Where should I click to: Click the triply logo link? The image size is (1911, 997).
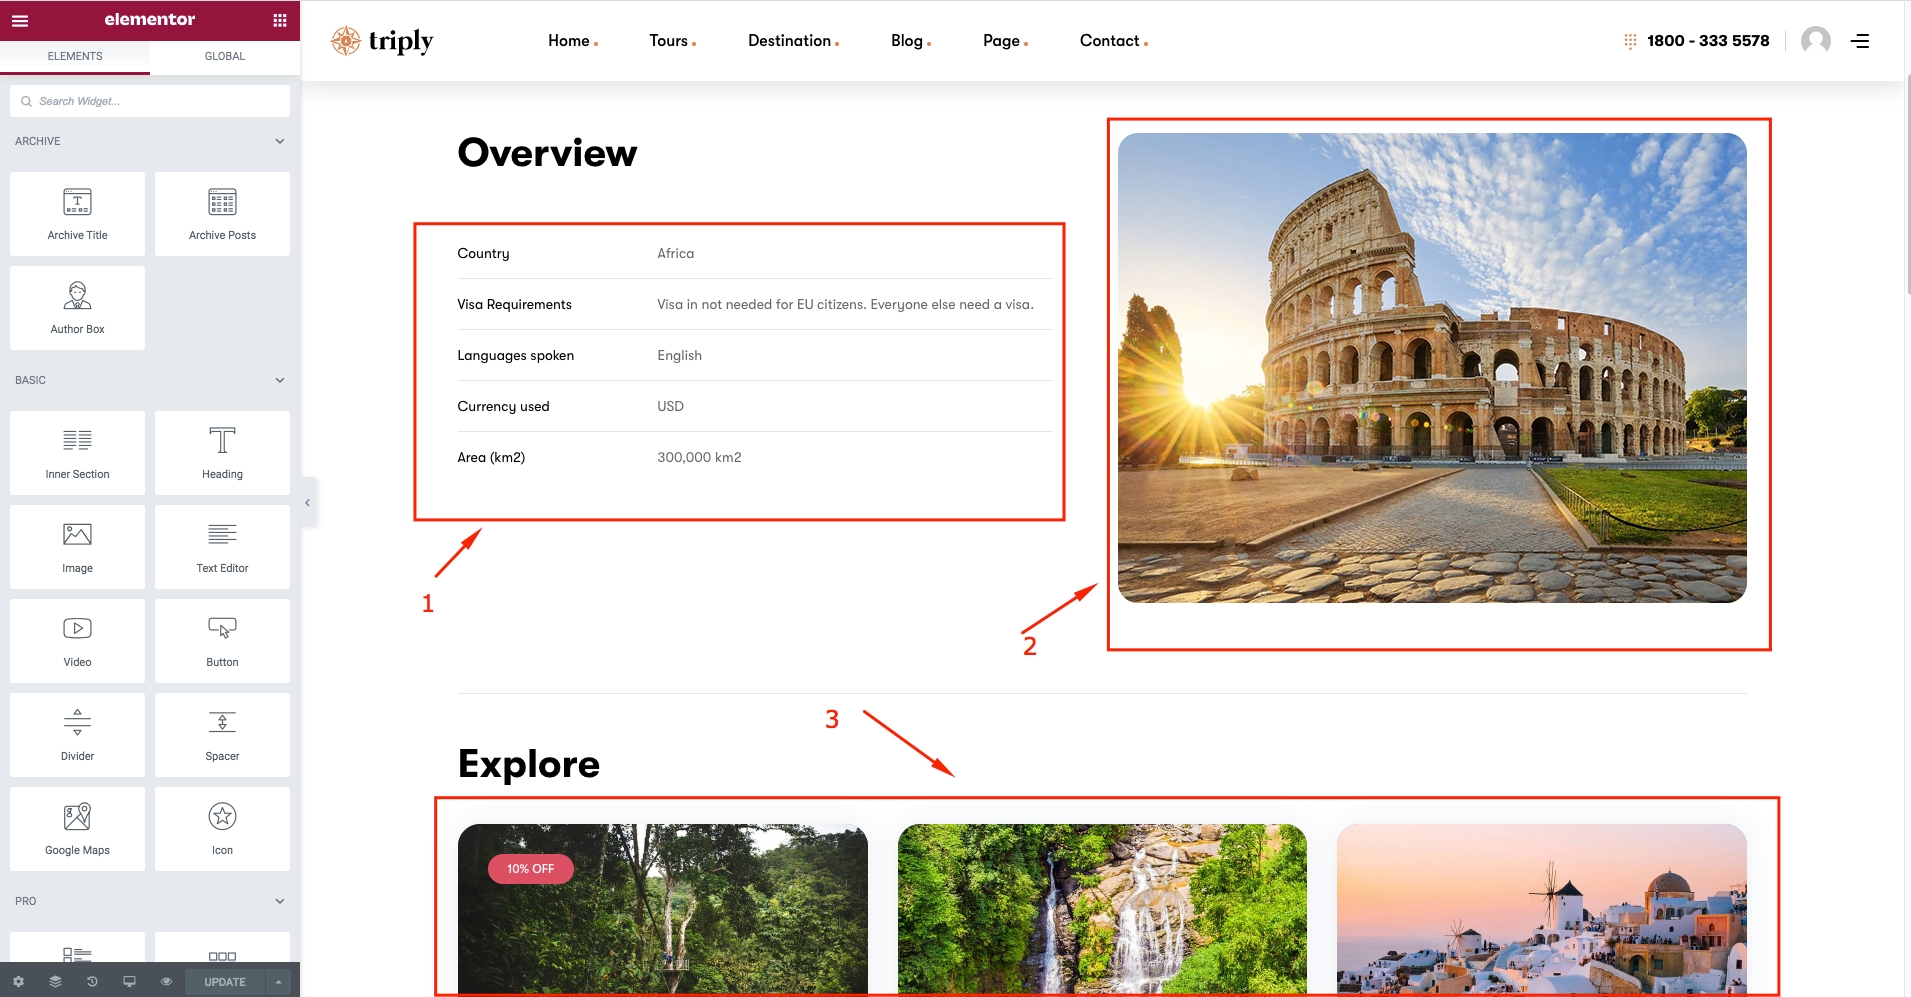point(382,41)
